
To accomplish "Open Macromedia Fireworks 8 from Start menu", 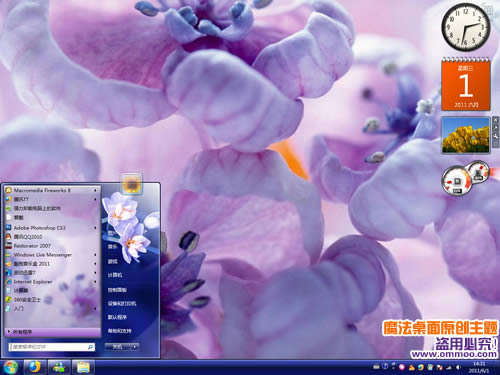I will click(52, 190).
